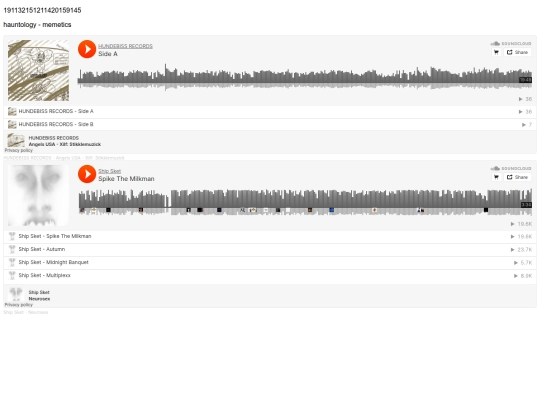Open SoundCloud logo on the second player
Viewport: 540px width, 405px height.
click(x=511, y=168)
